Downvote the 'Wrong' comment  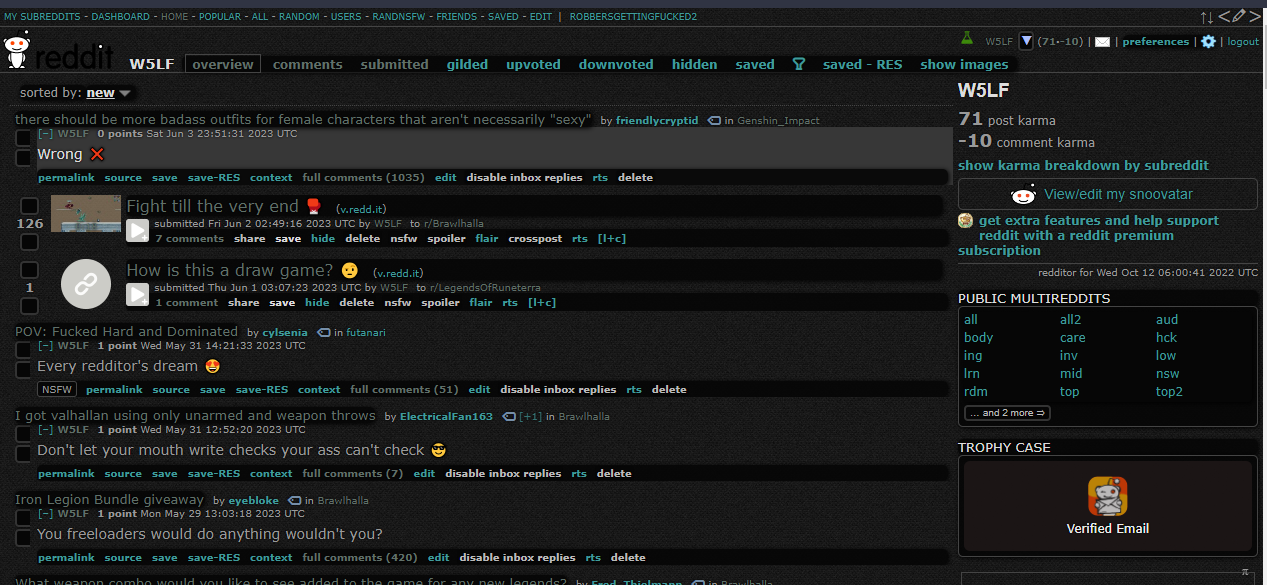point(23,158)
